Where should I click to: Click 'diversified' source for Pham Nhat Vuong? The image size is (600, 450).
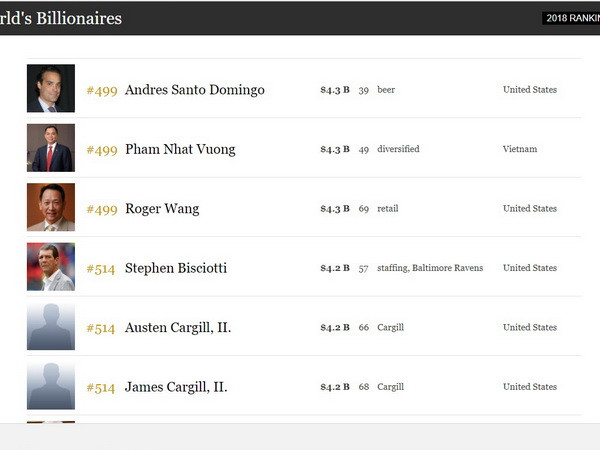[397, 149]
